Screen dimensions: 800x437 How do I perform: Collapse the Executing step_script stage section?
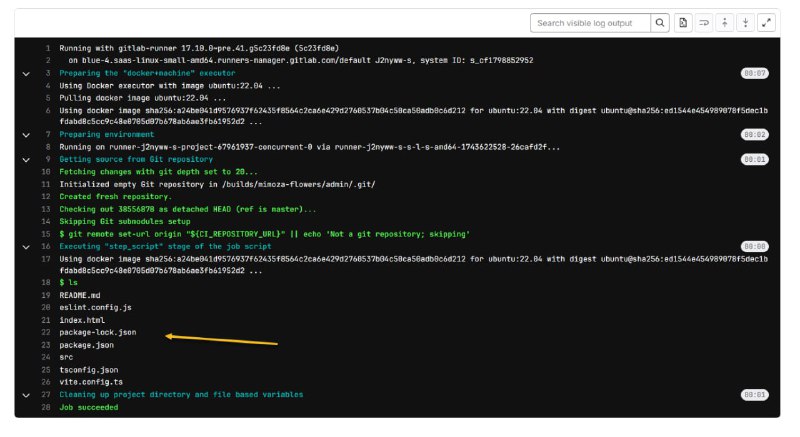point(26,247)
